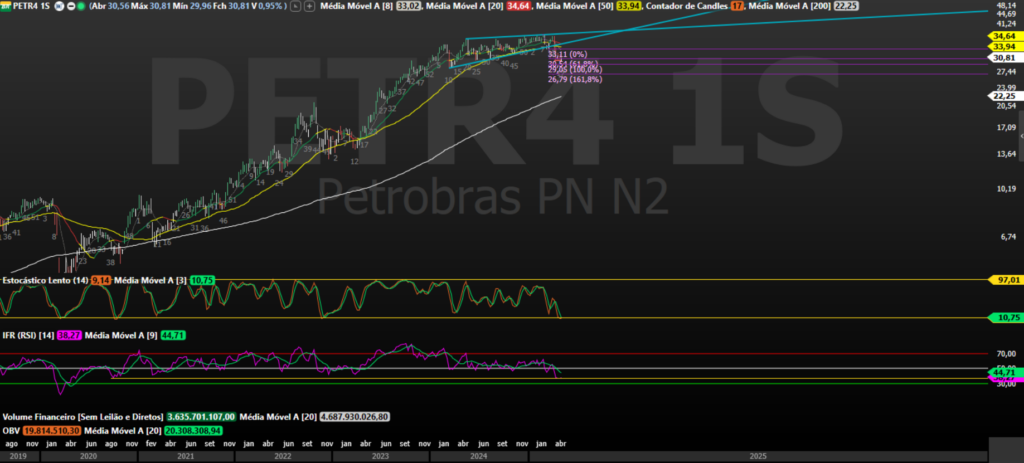Screen dimensions: 1024x463
Task: Click the IFR (RSI) [14] indicator label
Action: coord(28,335)
